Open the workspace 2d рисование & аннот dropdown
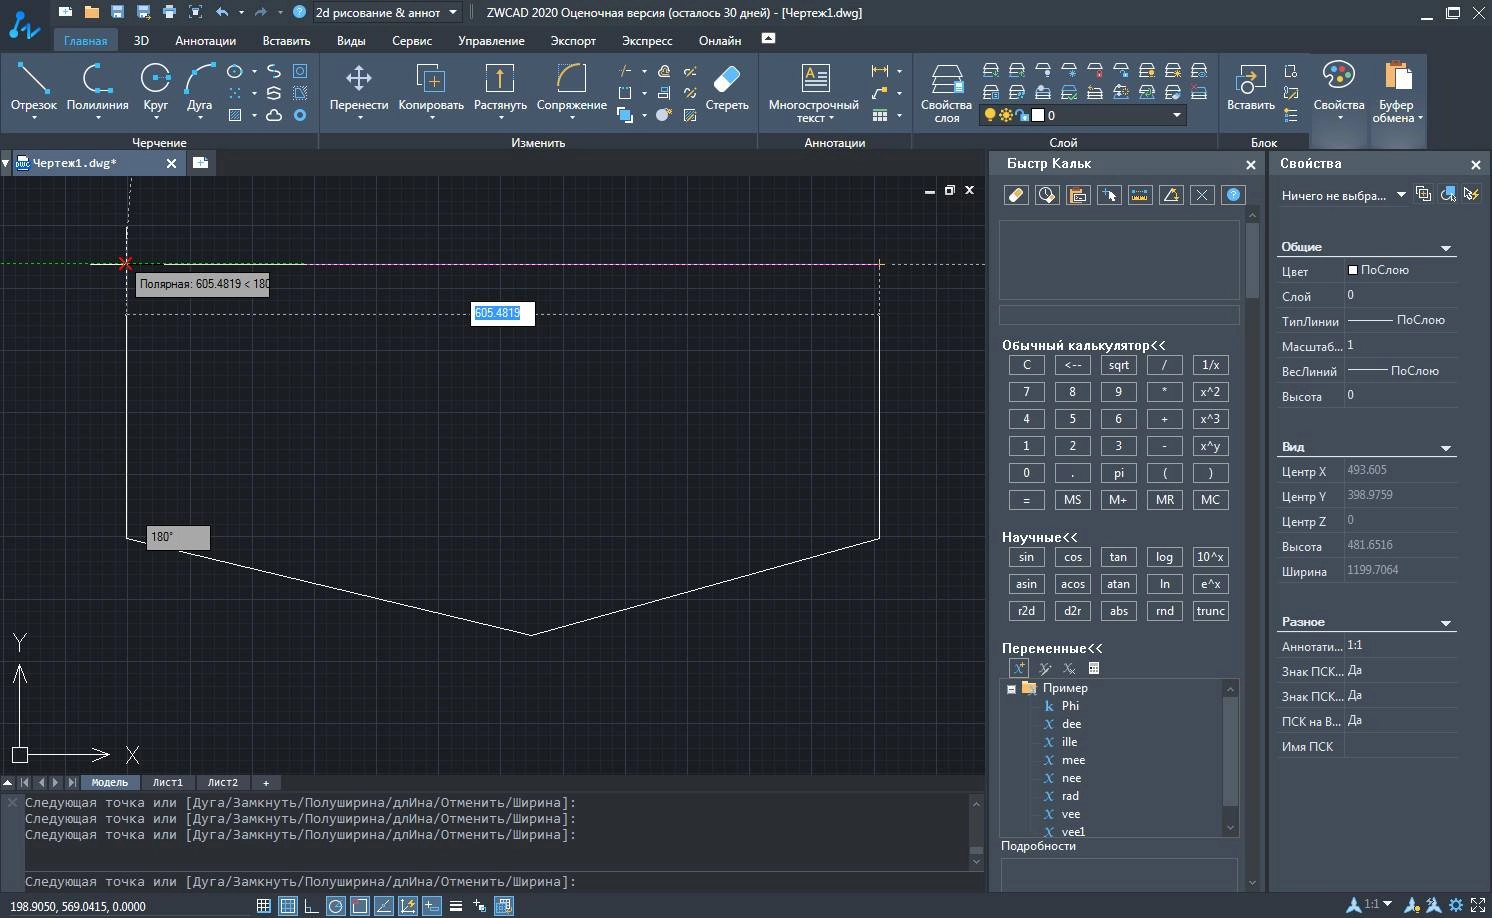The image size is (1492, 918). [x=386, y=13]
